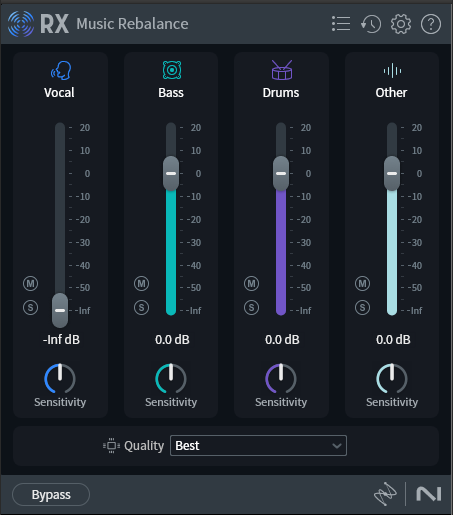Mute the Vocal channel
Screen dimensions: 453x515
30,284
